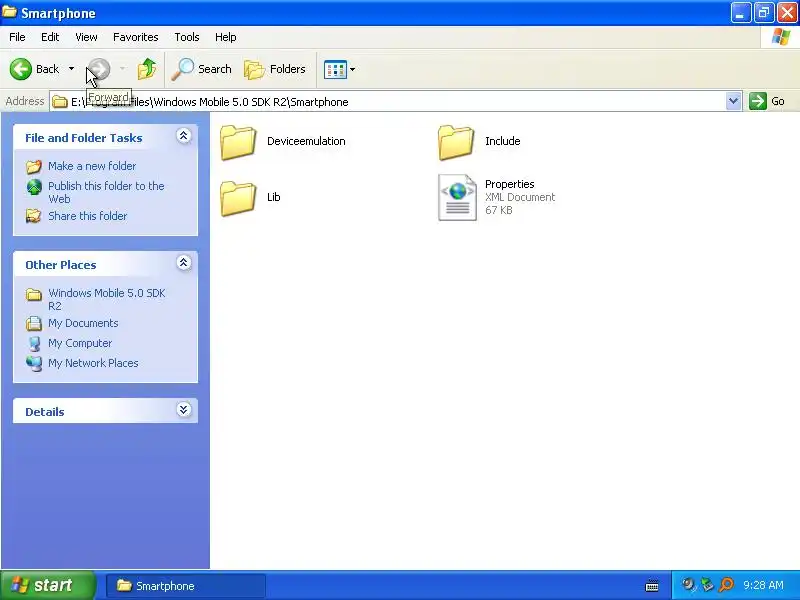
Task: Select the Deviceemulation folder icon
Action: (x=238, y=142)
